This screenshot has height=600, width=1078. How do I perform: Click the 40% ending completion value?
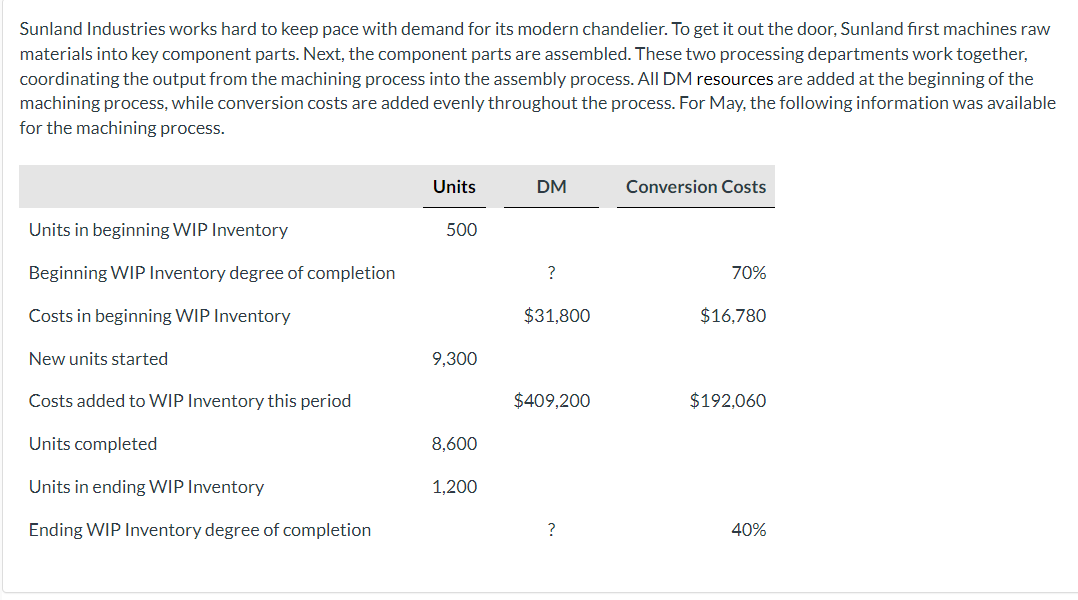[749, 530]
